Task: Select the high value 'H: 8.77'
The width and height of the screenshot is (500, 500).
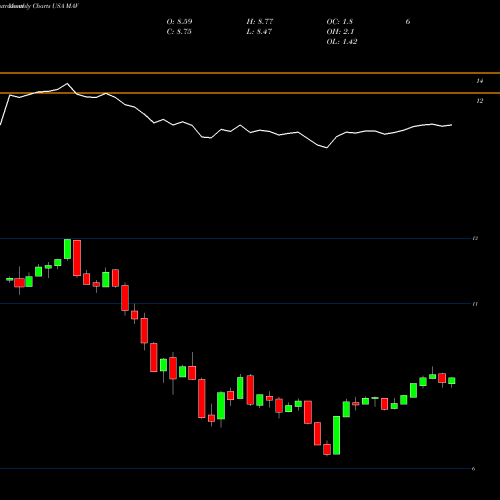Action: [260, 22]
